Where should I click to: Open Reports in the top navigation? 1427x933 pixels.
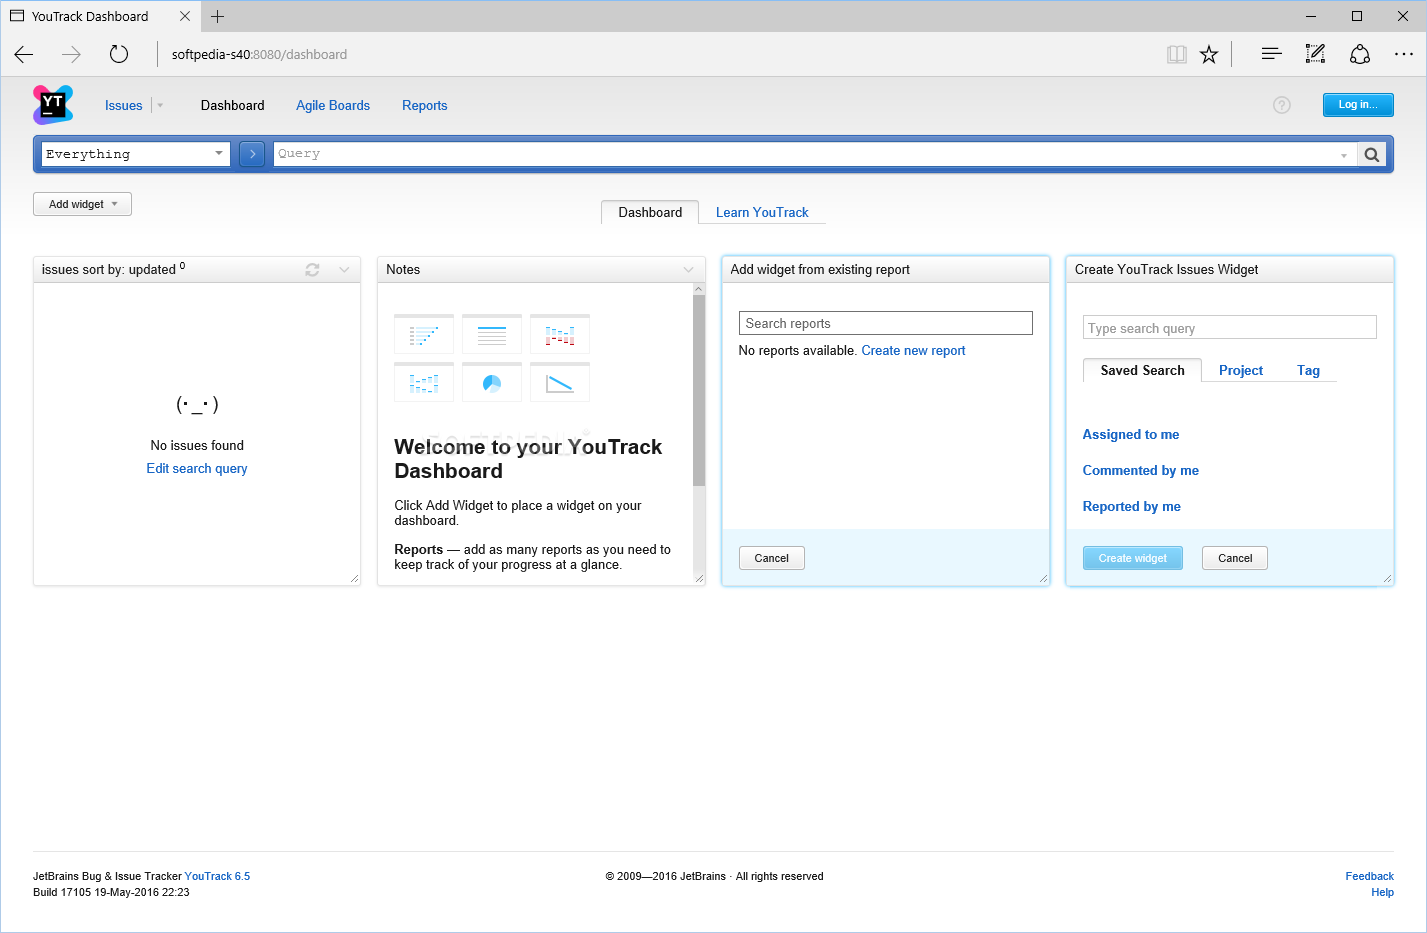[x=425, y=105]
